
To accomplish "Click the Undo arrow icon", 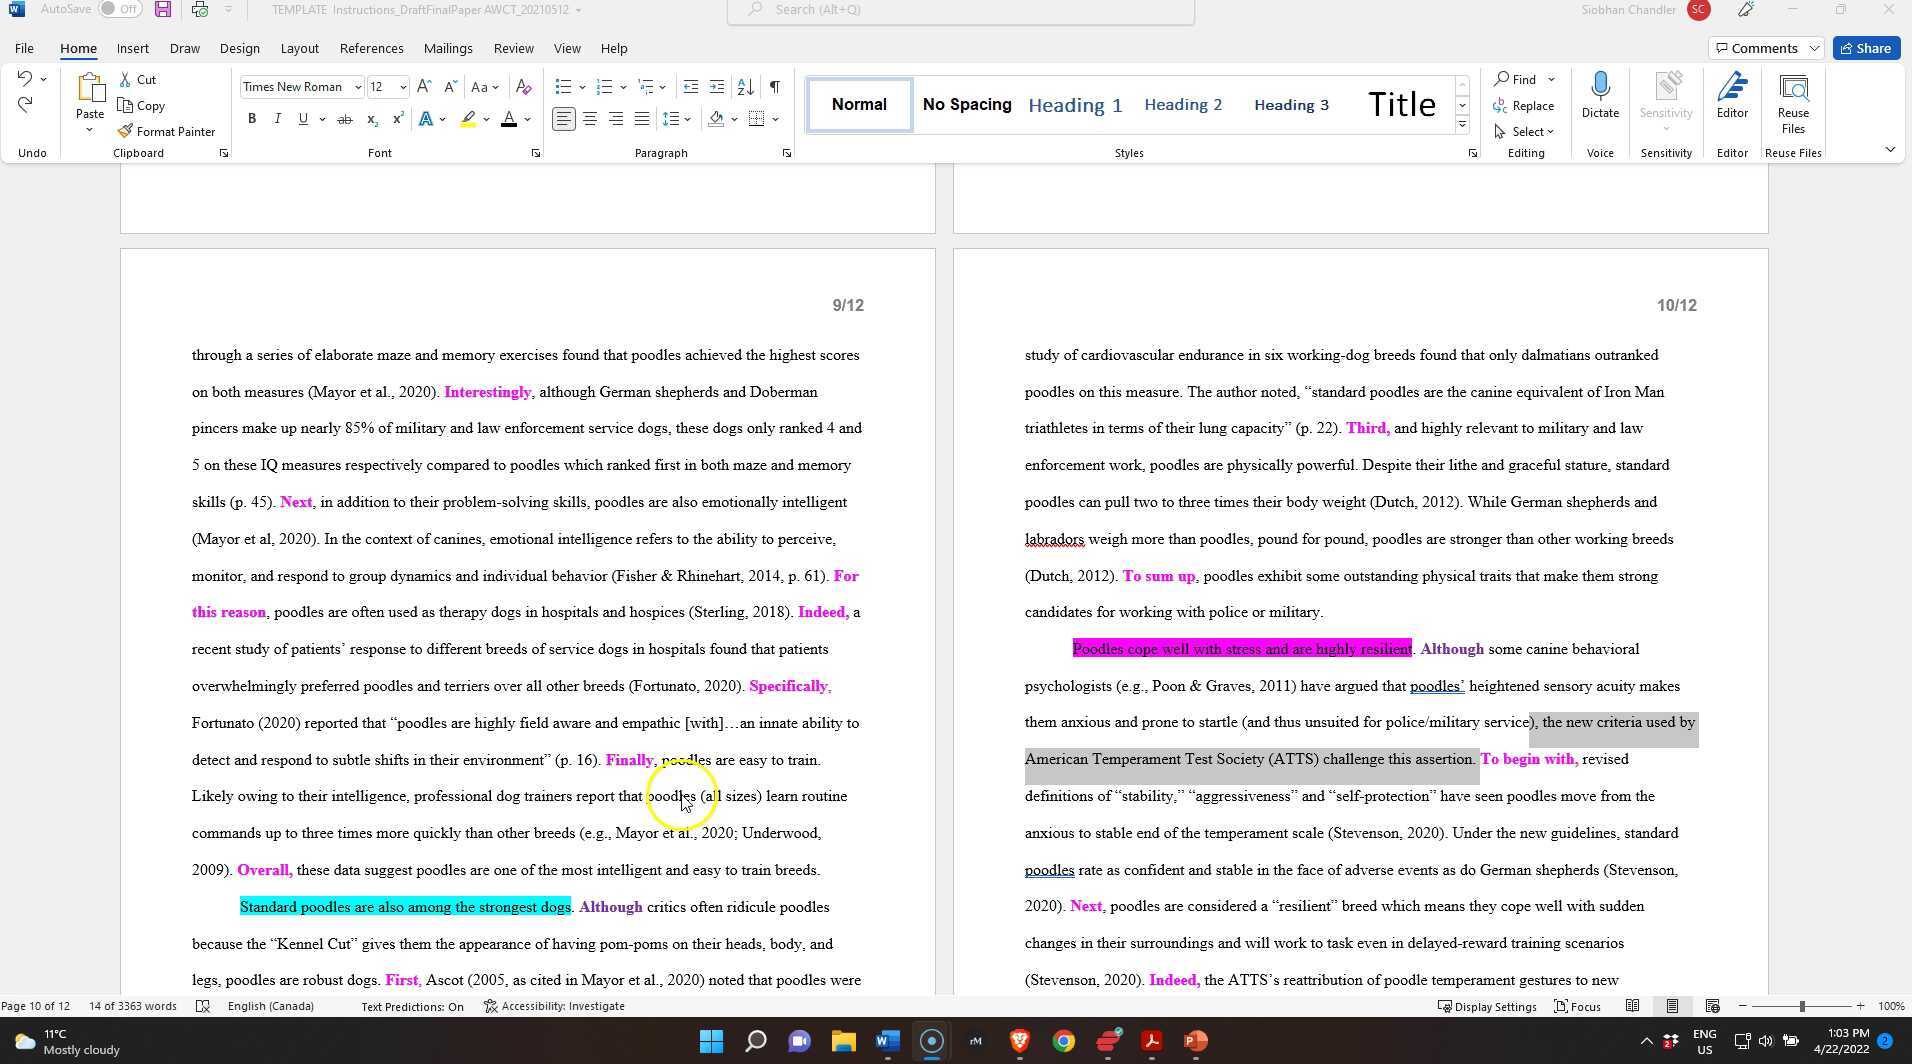I will pyautogui.click(x=25, y=79).
